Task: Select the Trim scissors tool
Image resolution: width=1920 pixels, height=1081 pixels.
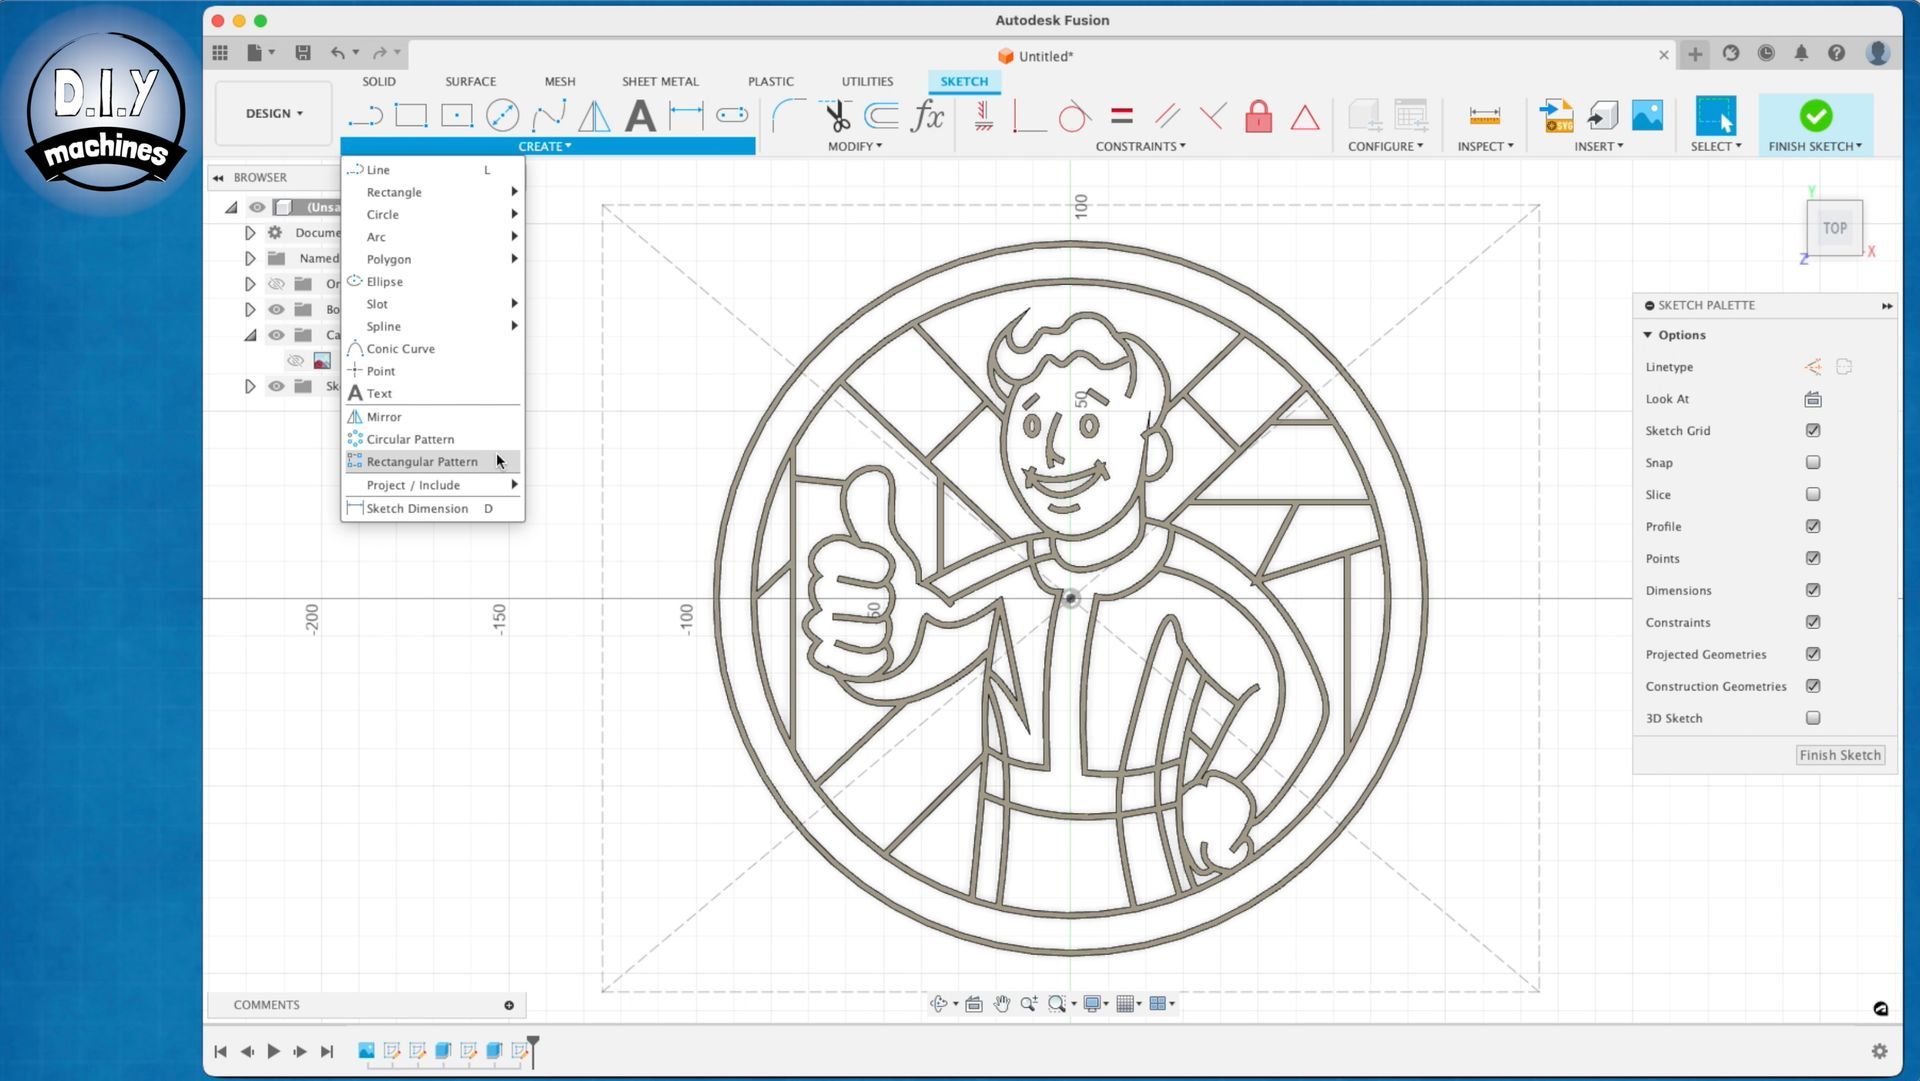Action: point(836,116)
